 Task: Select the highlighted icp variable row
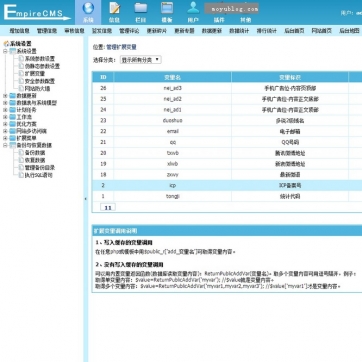[x=227, y=185]
